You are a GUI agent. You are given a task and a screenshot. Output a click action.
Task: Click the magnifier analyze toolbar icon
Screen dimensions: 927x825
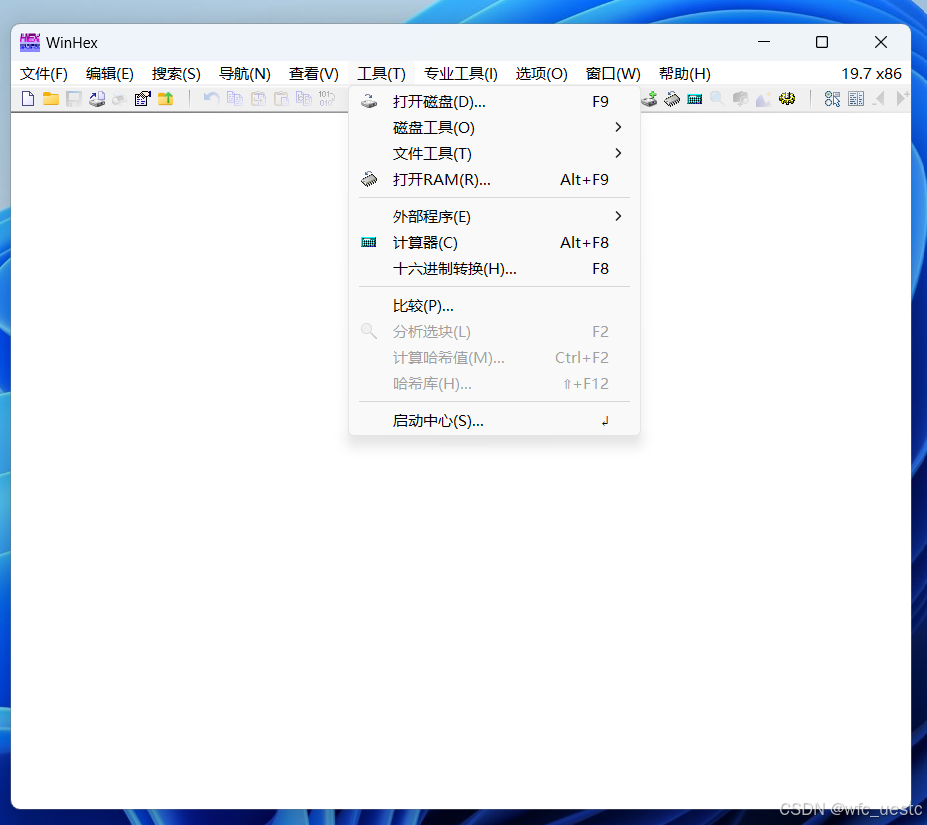[x=717, y=99]
